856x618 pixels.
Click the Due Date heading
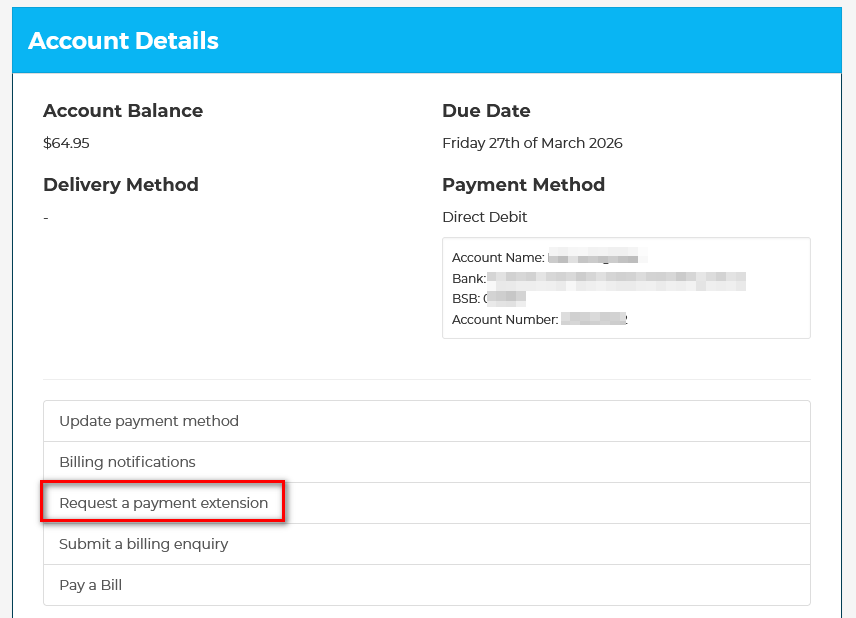(486, 111)
